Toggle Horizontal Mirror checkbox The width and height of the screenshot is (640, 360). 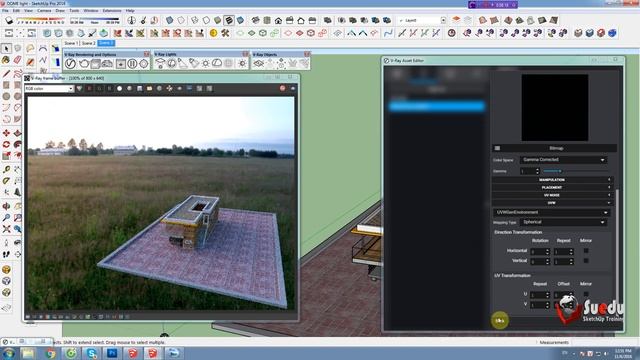586,251
